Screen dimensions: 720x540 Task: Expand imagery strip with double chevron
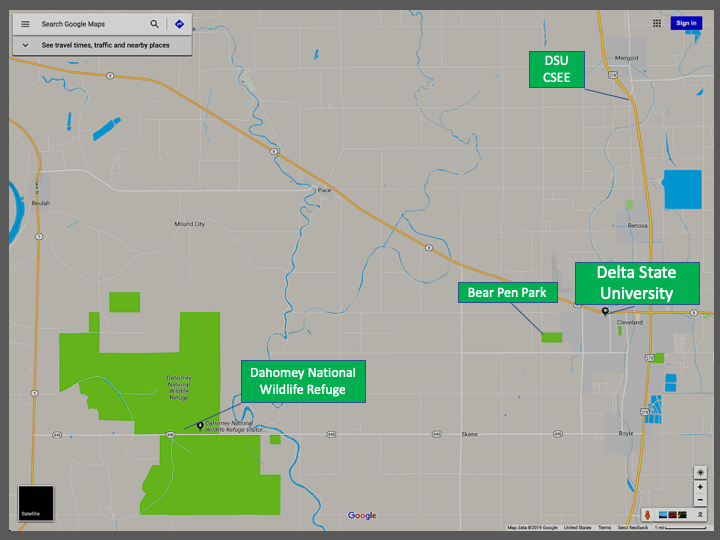[700, 515]
